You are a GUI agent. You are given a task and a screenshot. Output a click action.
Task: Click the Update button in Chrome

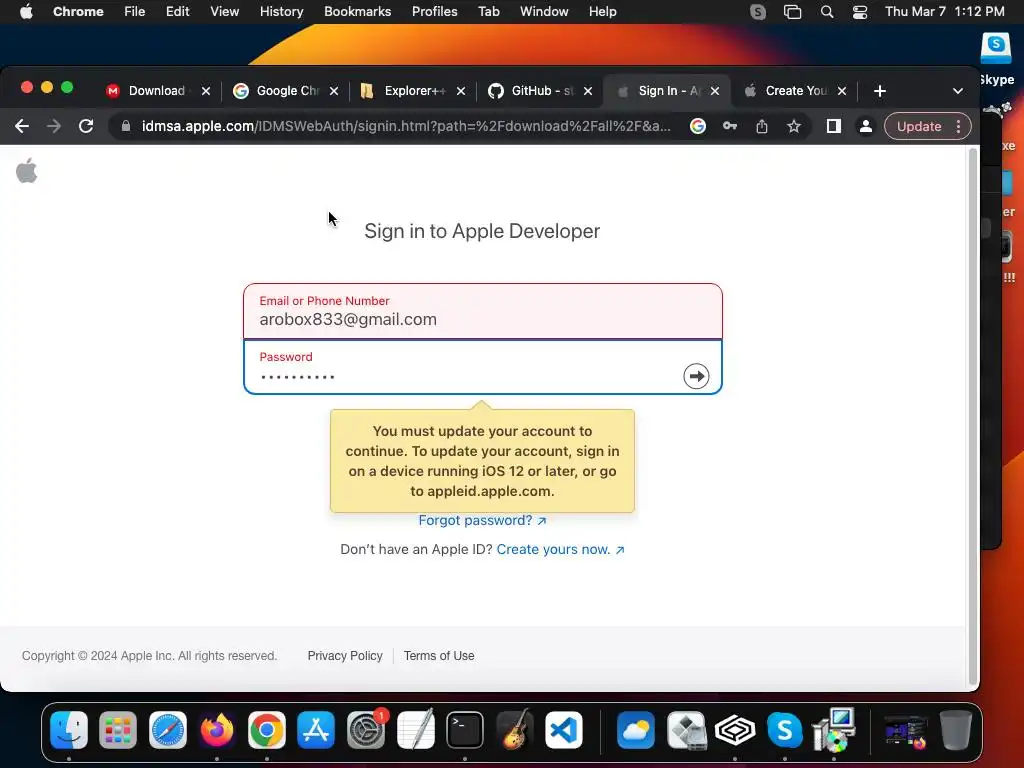(919, 126)
